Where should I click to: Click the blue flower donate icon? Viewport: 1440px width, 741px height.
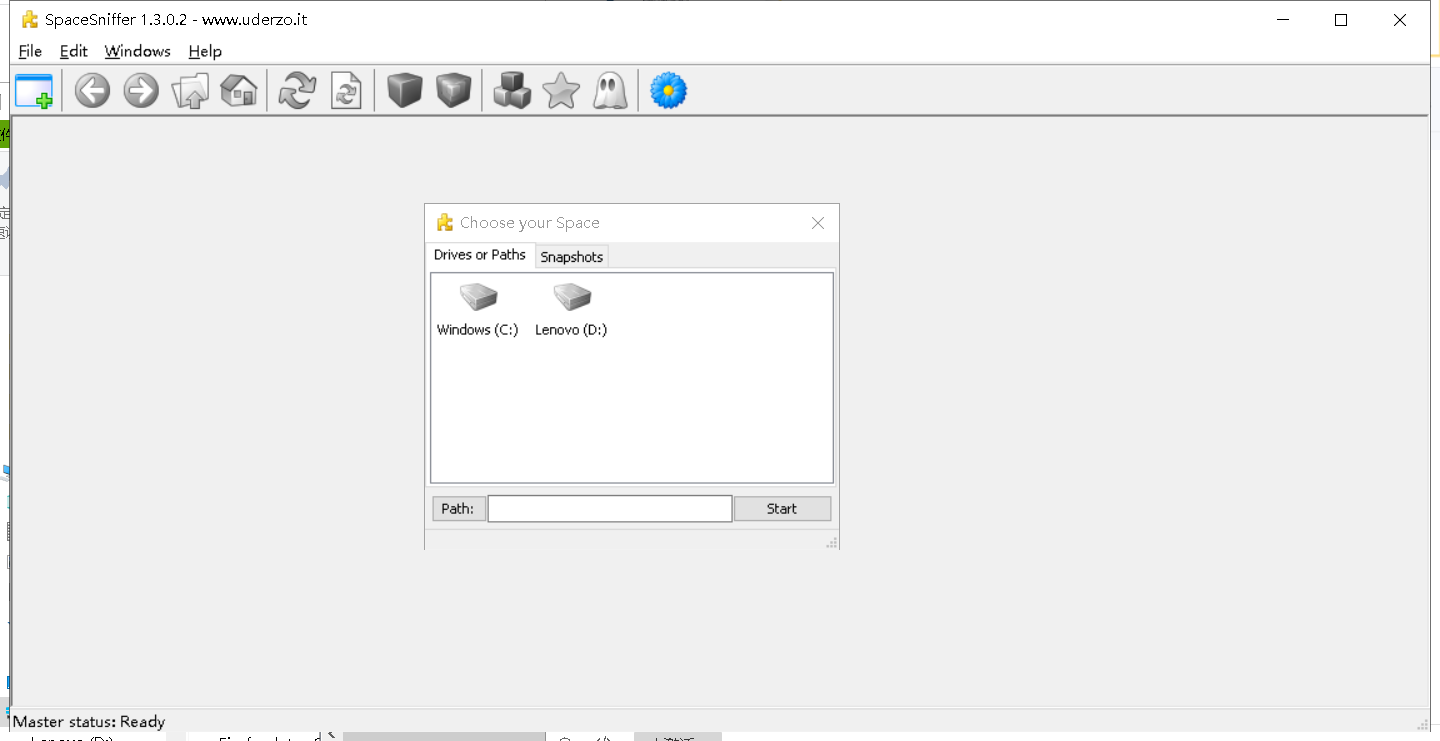point(668,91)
